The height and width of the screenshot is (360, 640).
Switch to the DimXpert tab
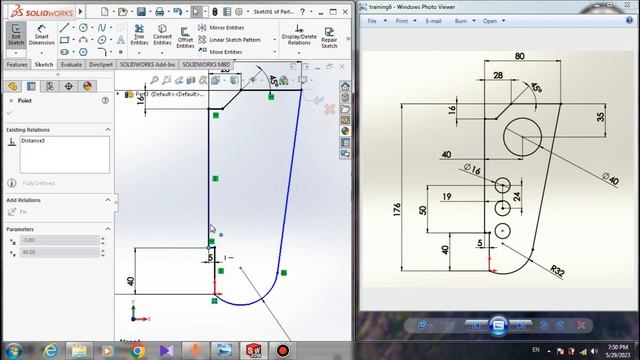point(101,64)
